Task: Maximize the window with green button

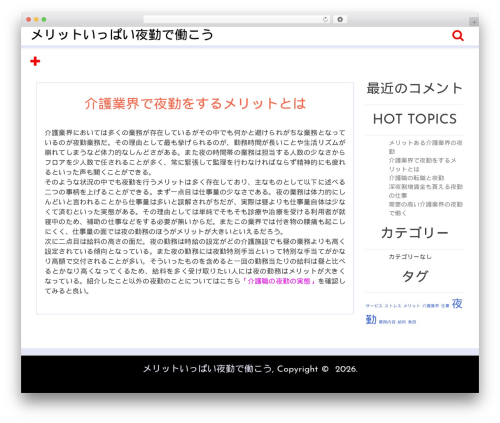Action: (44, 19)
